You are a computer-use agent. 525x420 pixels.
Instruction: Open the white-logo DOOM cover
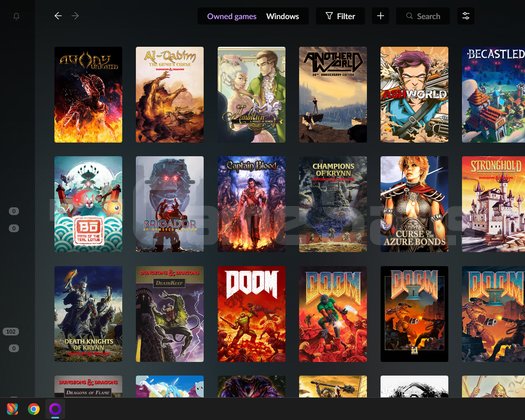(x=251, y=314)
